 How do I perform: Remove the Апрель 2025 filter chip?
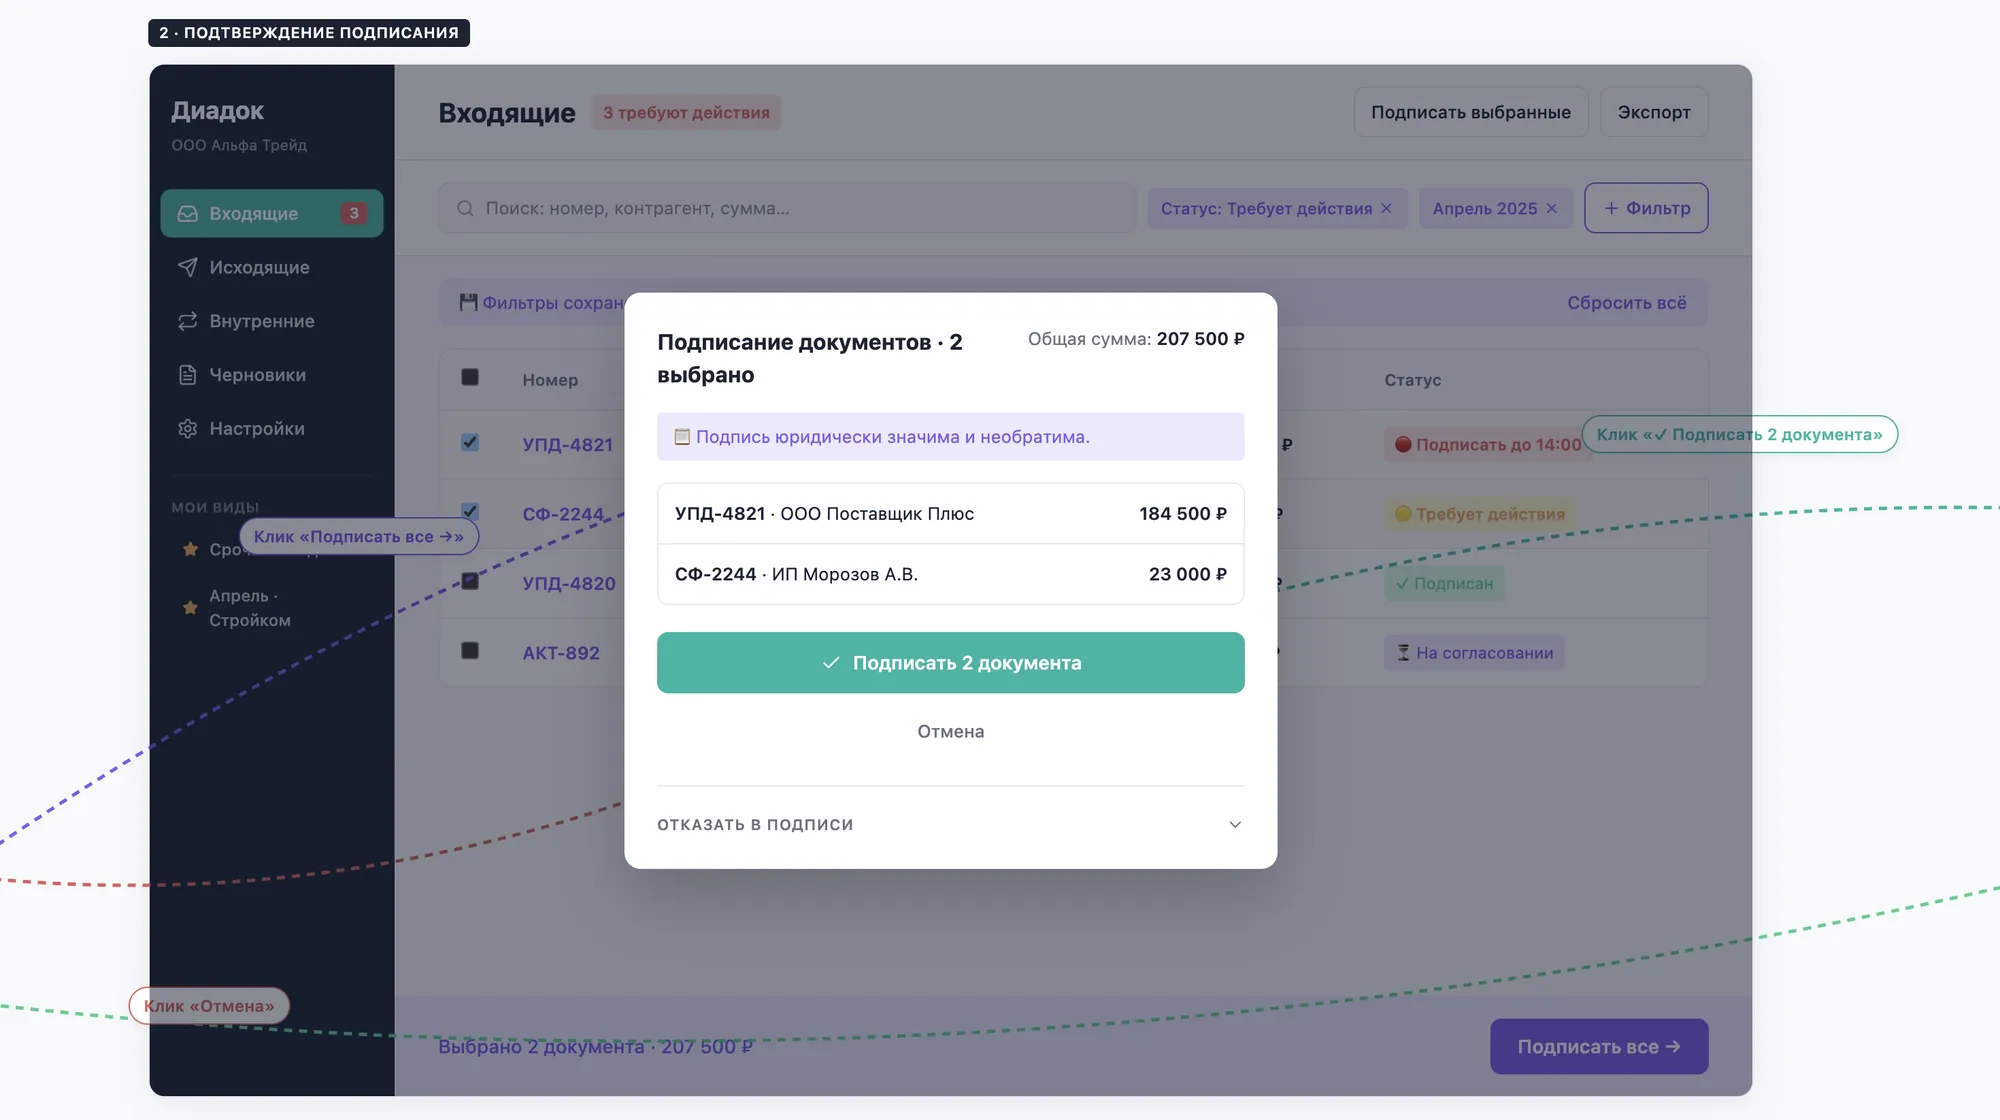click(1551, 208)
